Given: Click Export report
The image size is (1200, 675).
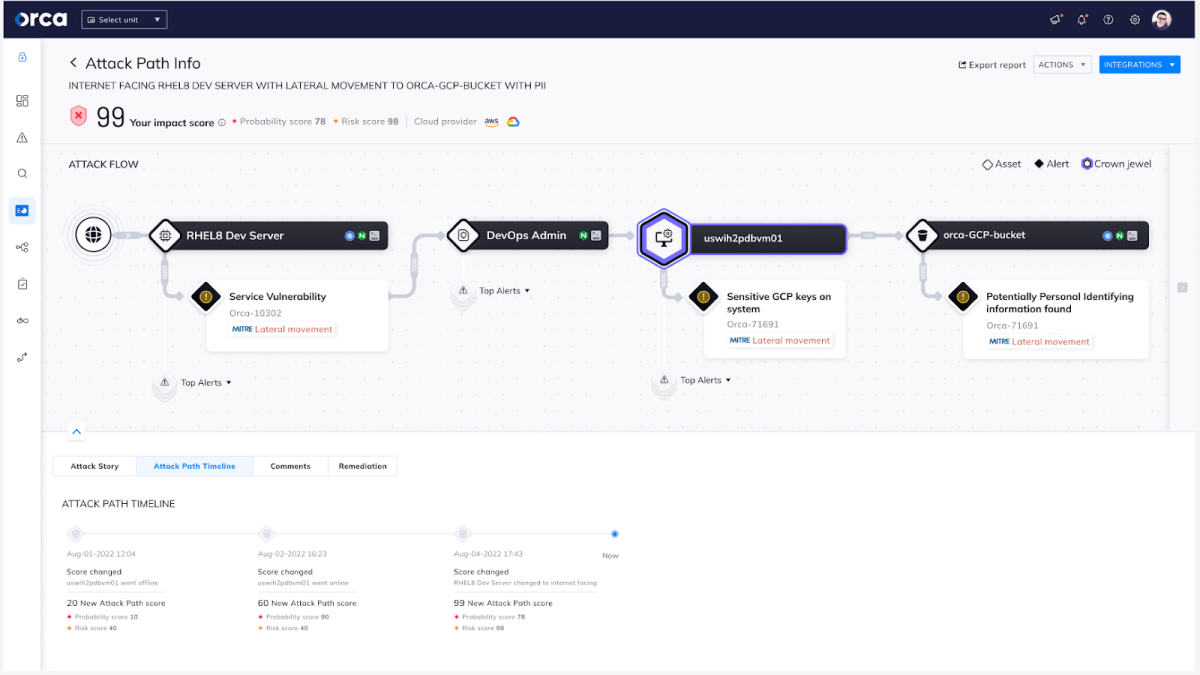Looking at the screenshot, I should tap(992, 65).
